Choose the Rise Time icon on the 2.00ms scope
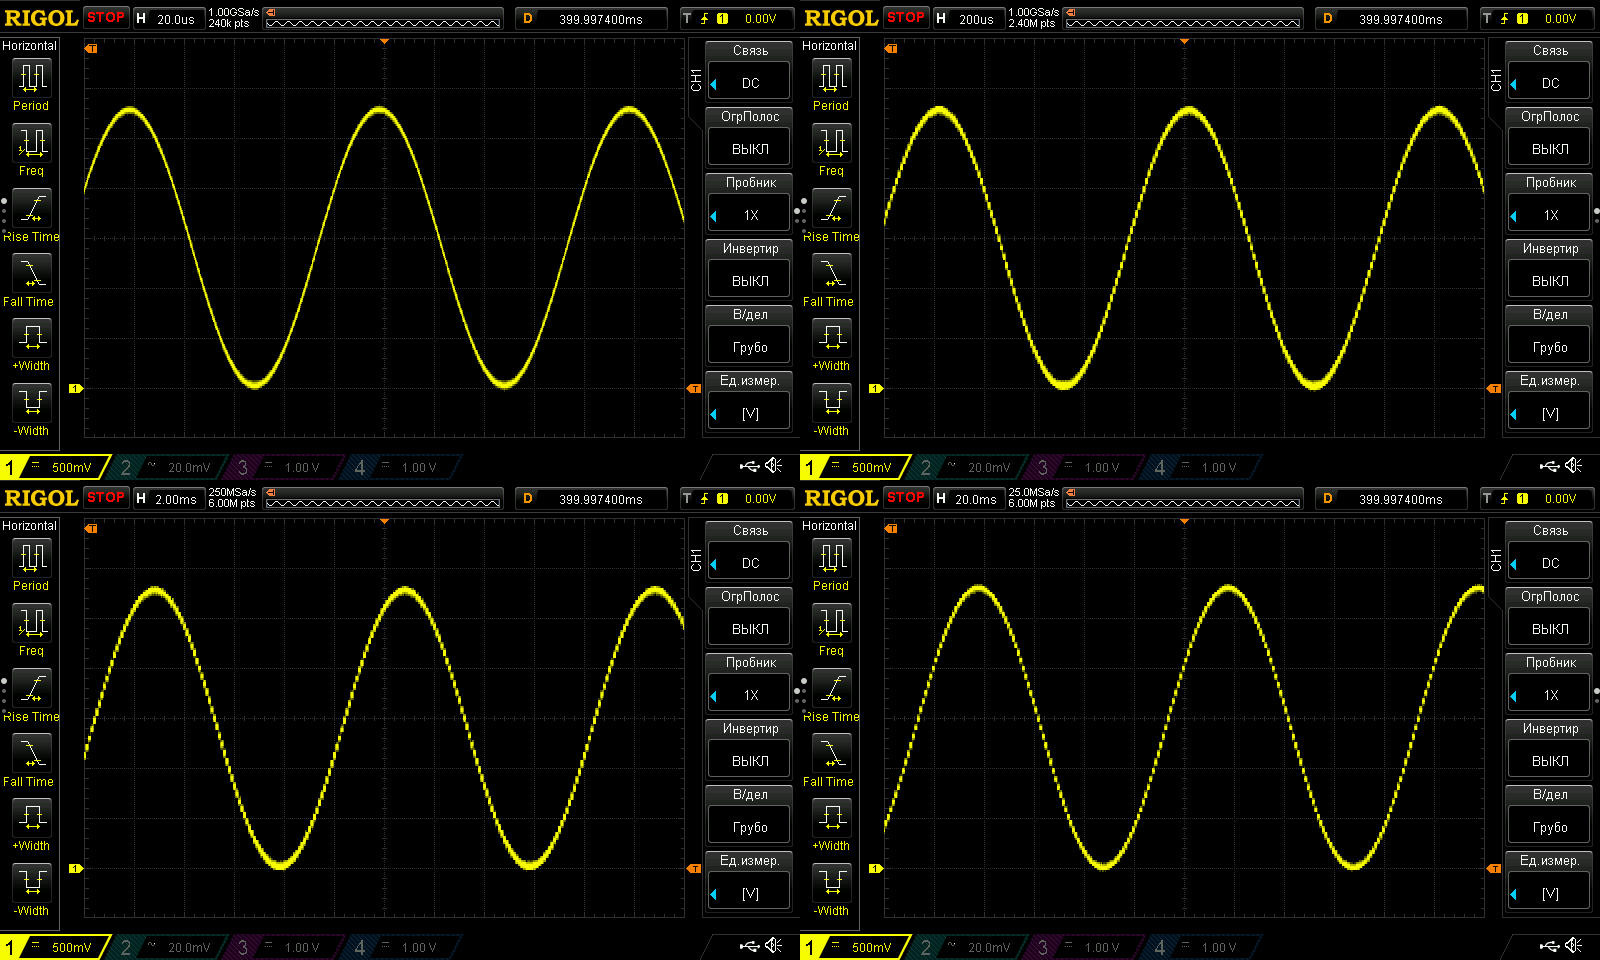The image size is (1600, 960). (x=31, y=689)
